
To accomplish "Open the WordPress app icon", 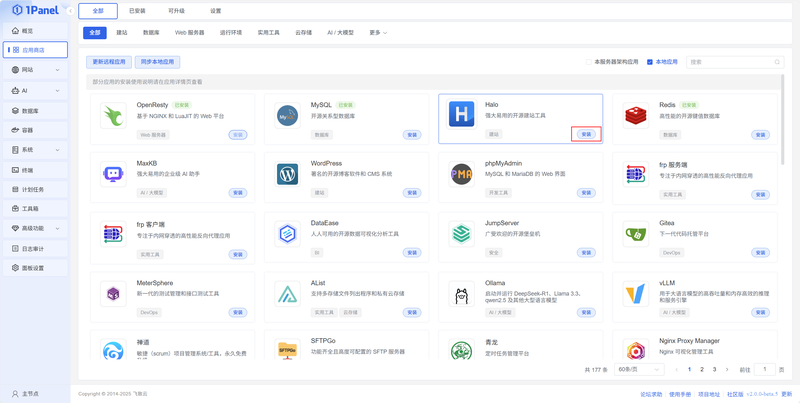I will click(x=287, y=174).
